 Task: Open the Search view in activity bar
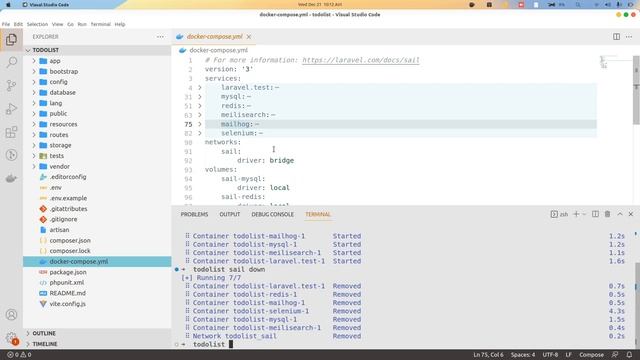(x=11, y=62)
